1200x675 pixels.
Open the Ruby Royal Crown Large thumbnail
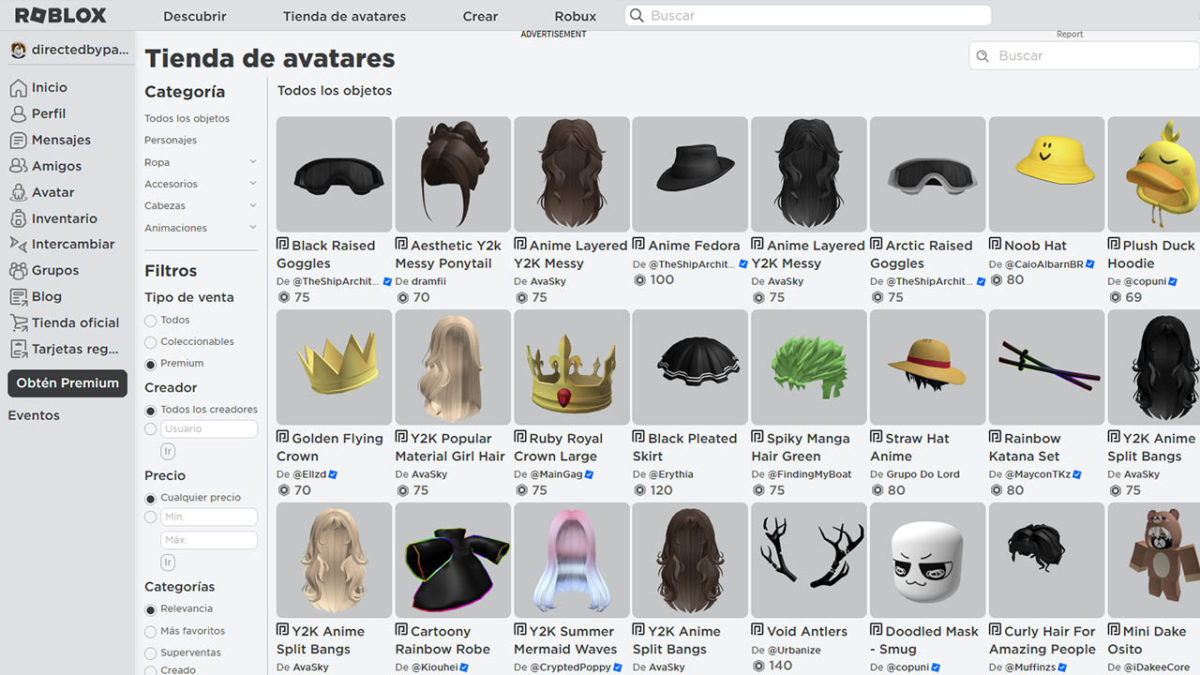point(572,367)
